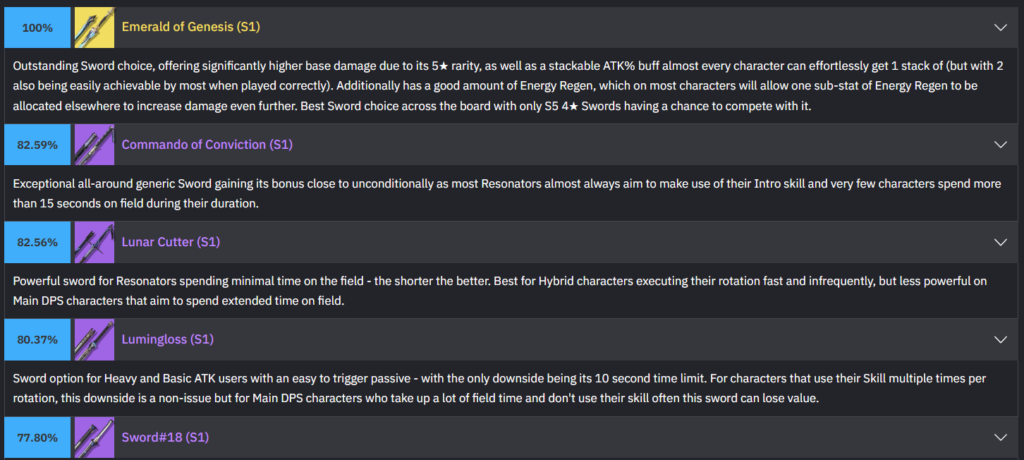Click the 82.56% rating badge
Image resolution: width=1024 pixels, height=460 pixels.
(37, 242)
